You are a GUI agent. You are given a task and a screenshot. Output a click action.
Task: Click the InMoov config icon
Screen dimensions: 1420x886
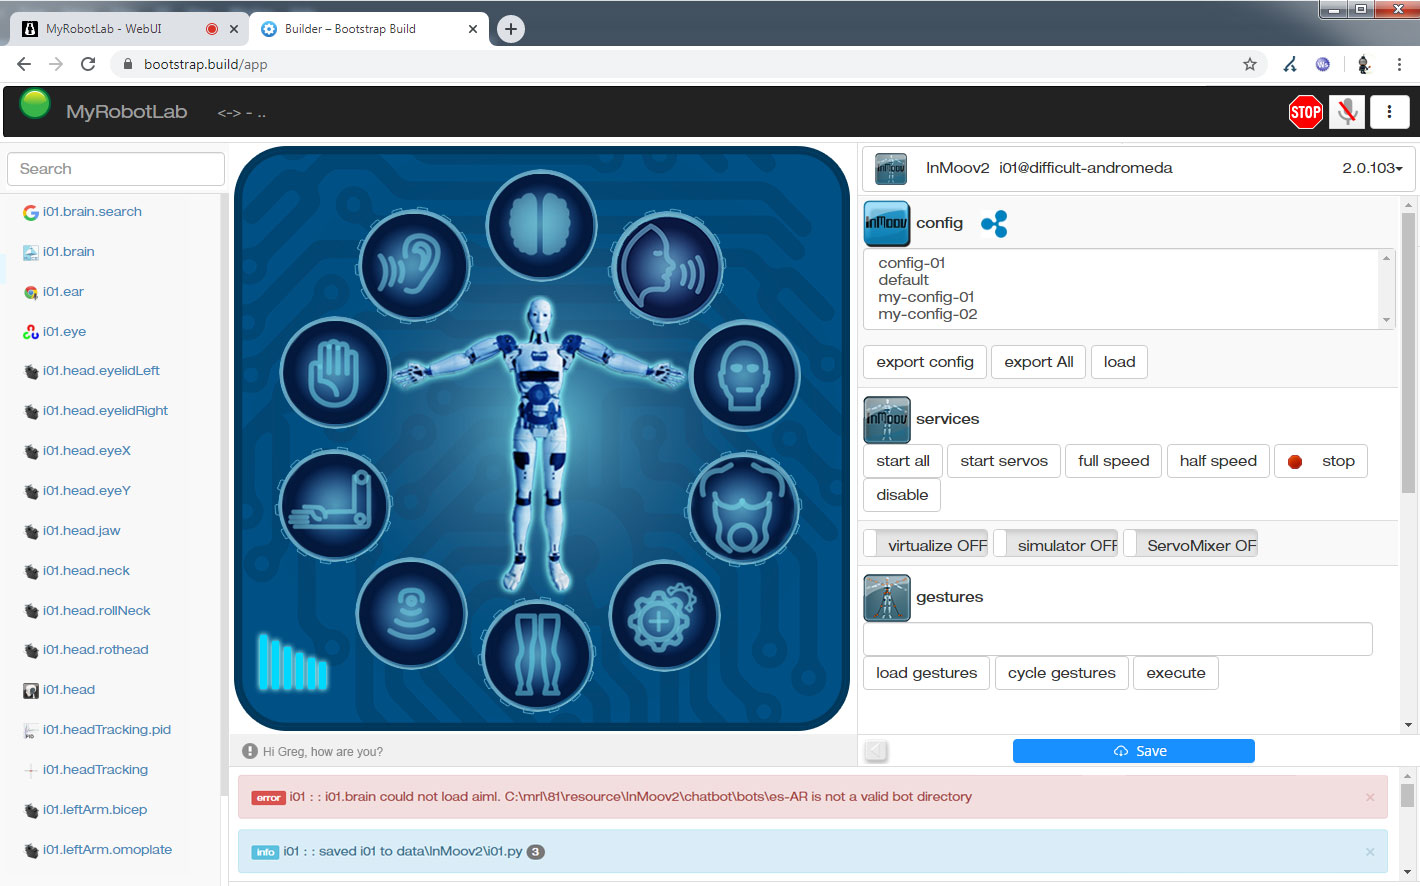[887, 223]
